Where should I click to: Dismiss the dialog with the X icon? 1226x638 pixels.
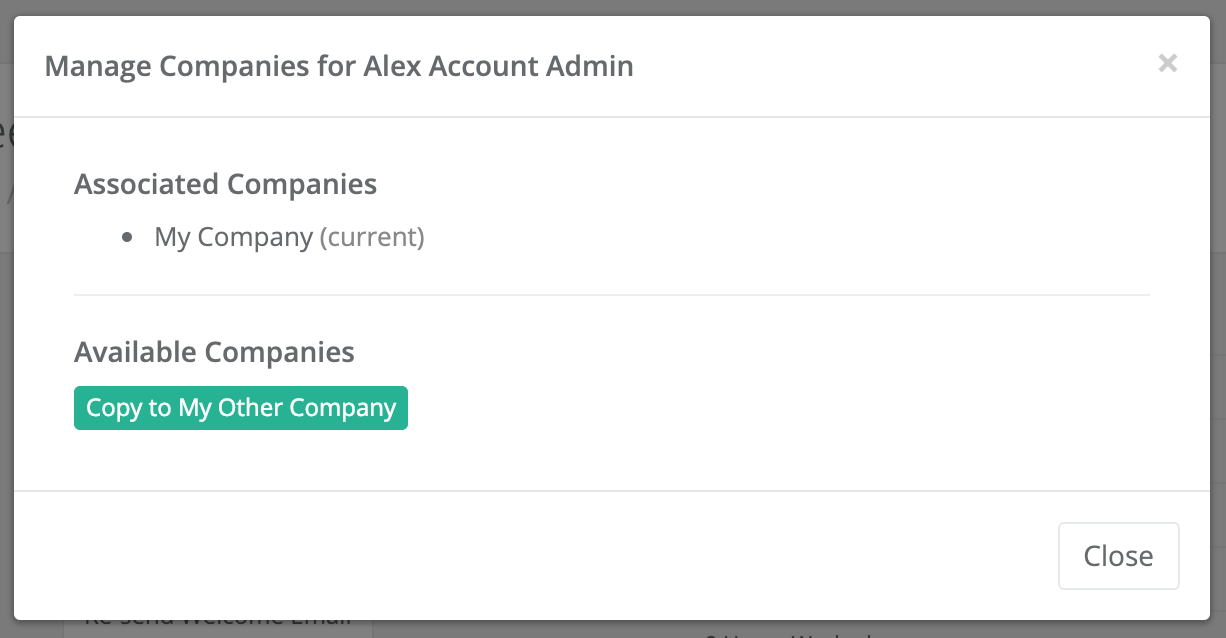tap(1167, 64)
